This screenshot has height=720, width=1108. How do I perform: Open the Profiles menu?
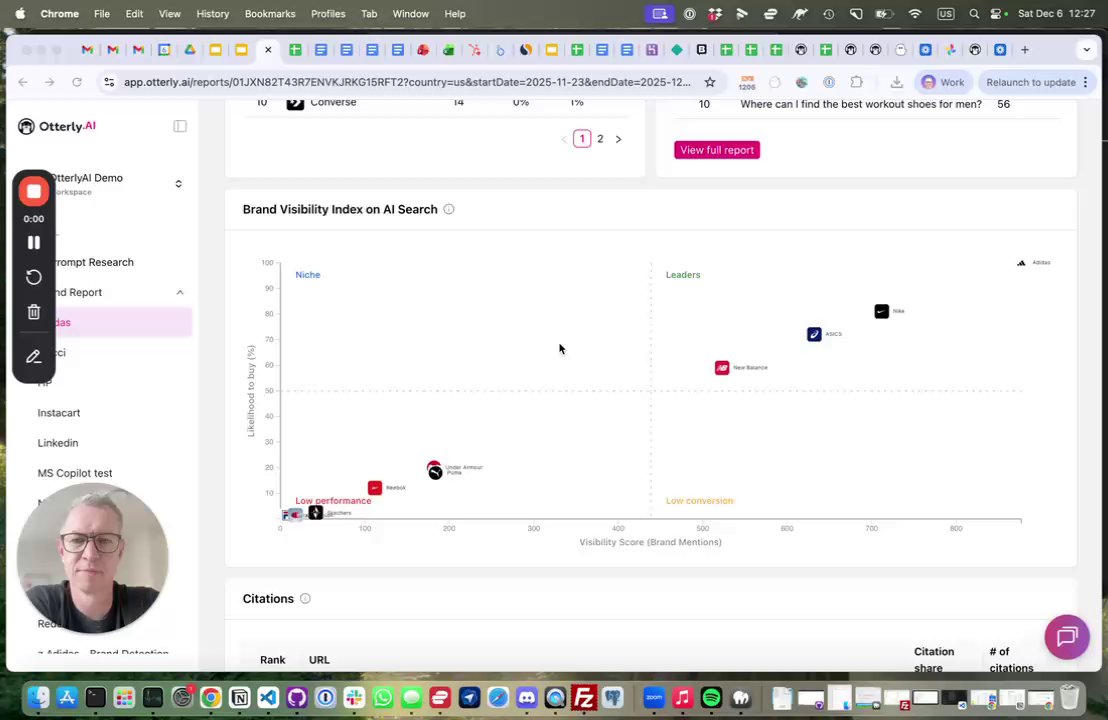click(329, 13)
